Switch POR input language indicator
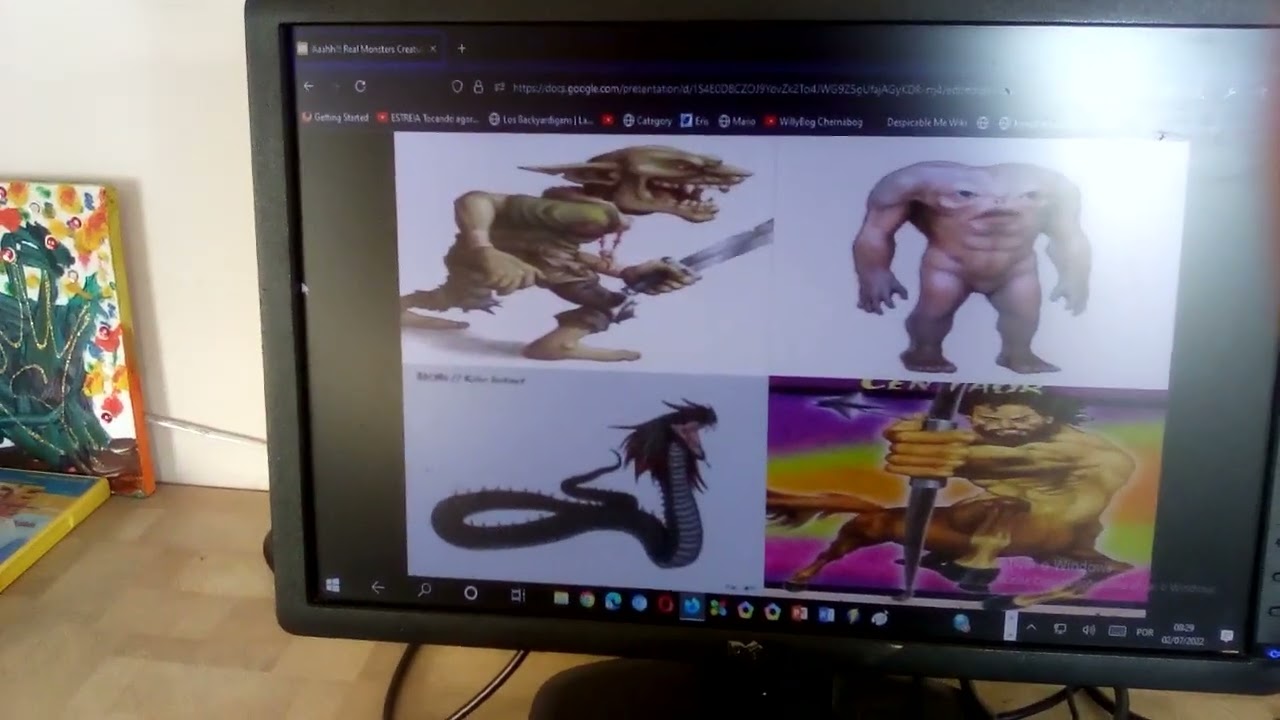 point(1146,633)
